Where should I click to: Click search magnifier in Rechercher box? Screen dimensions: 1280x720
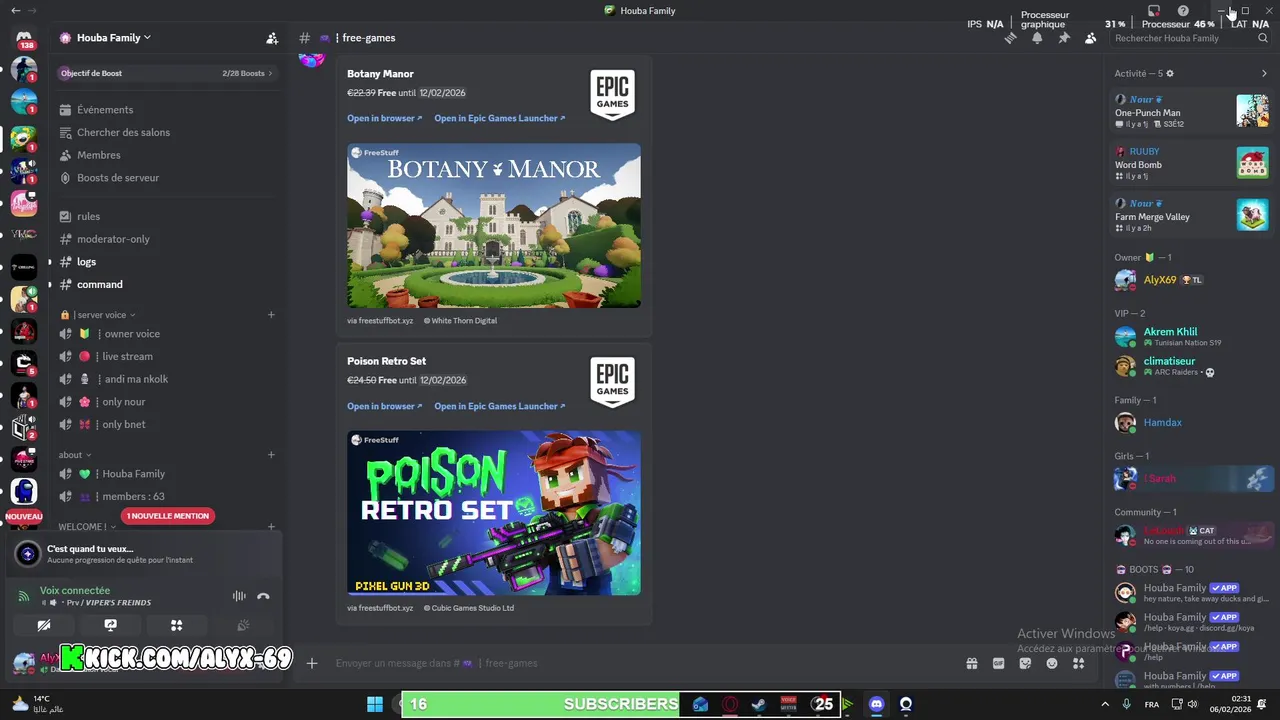(x=1263, y=38)
